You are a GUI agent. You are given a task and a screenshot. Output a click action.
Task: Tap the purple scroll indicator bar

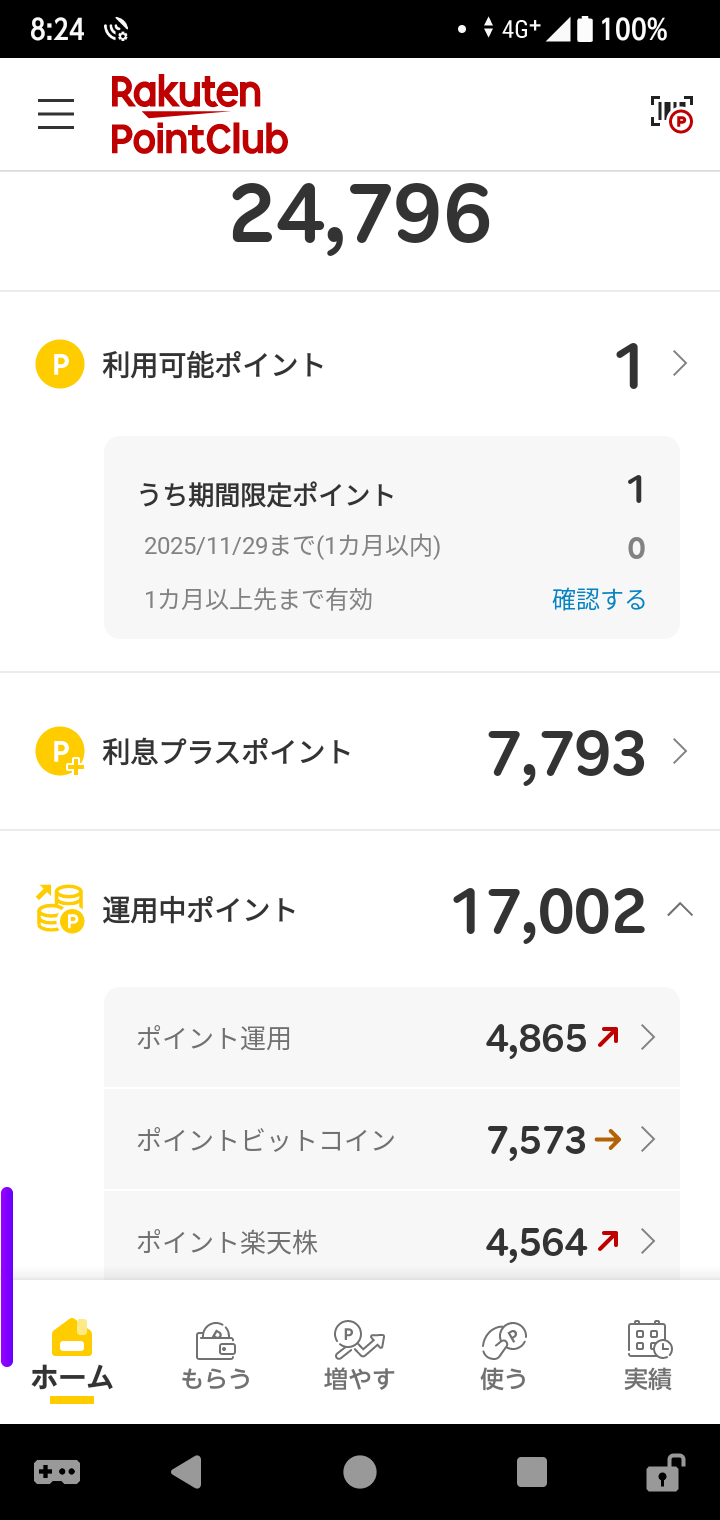pyautogui.click(x=7, y=1275)
